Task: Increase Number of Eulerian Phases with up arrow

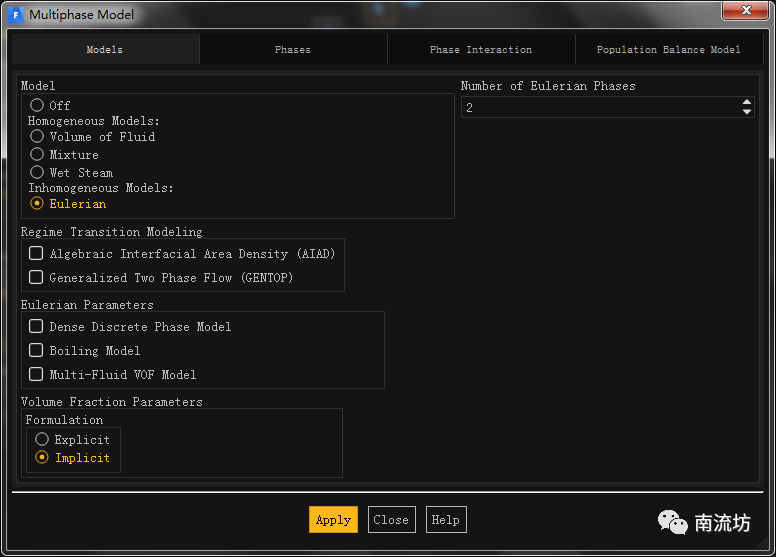Action: click(x=746, y=102)
